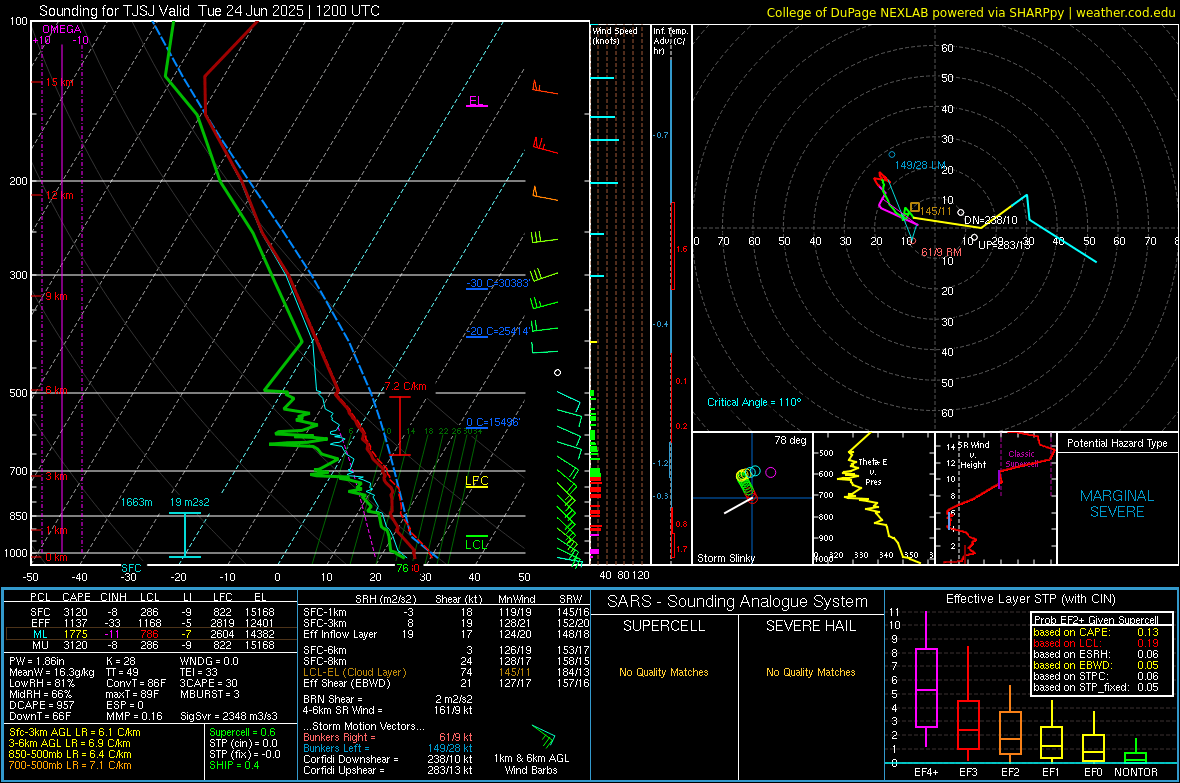Click the 1km & 6km AGL wind barb symbol
This screenshot has width=1180, height=783.
pos(543,736)
